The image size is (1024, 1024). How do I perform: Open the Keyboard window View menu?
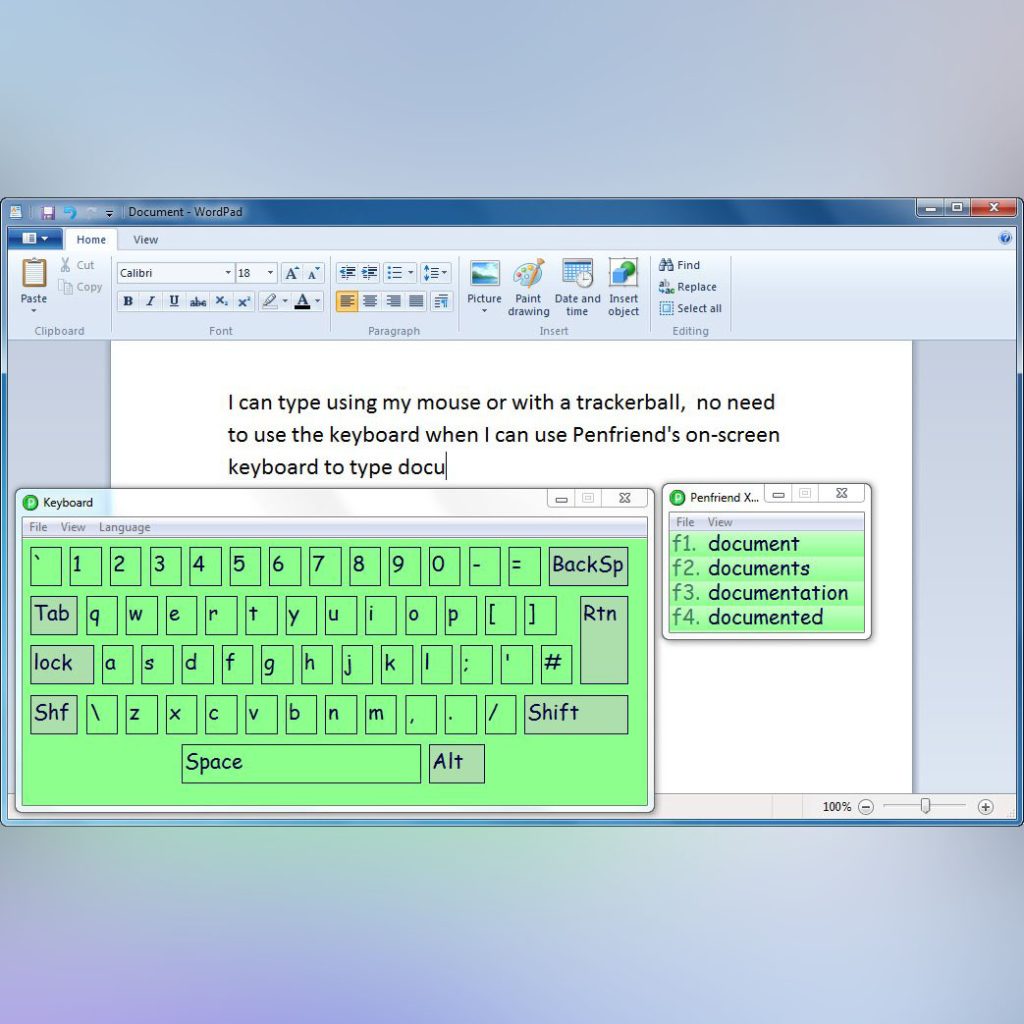click(73, 527)
